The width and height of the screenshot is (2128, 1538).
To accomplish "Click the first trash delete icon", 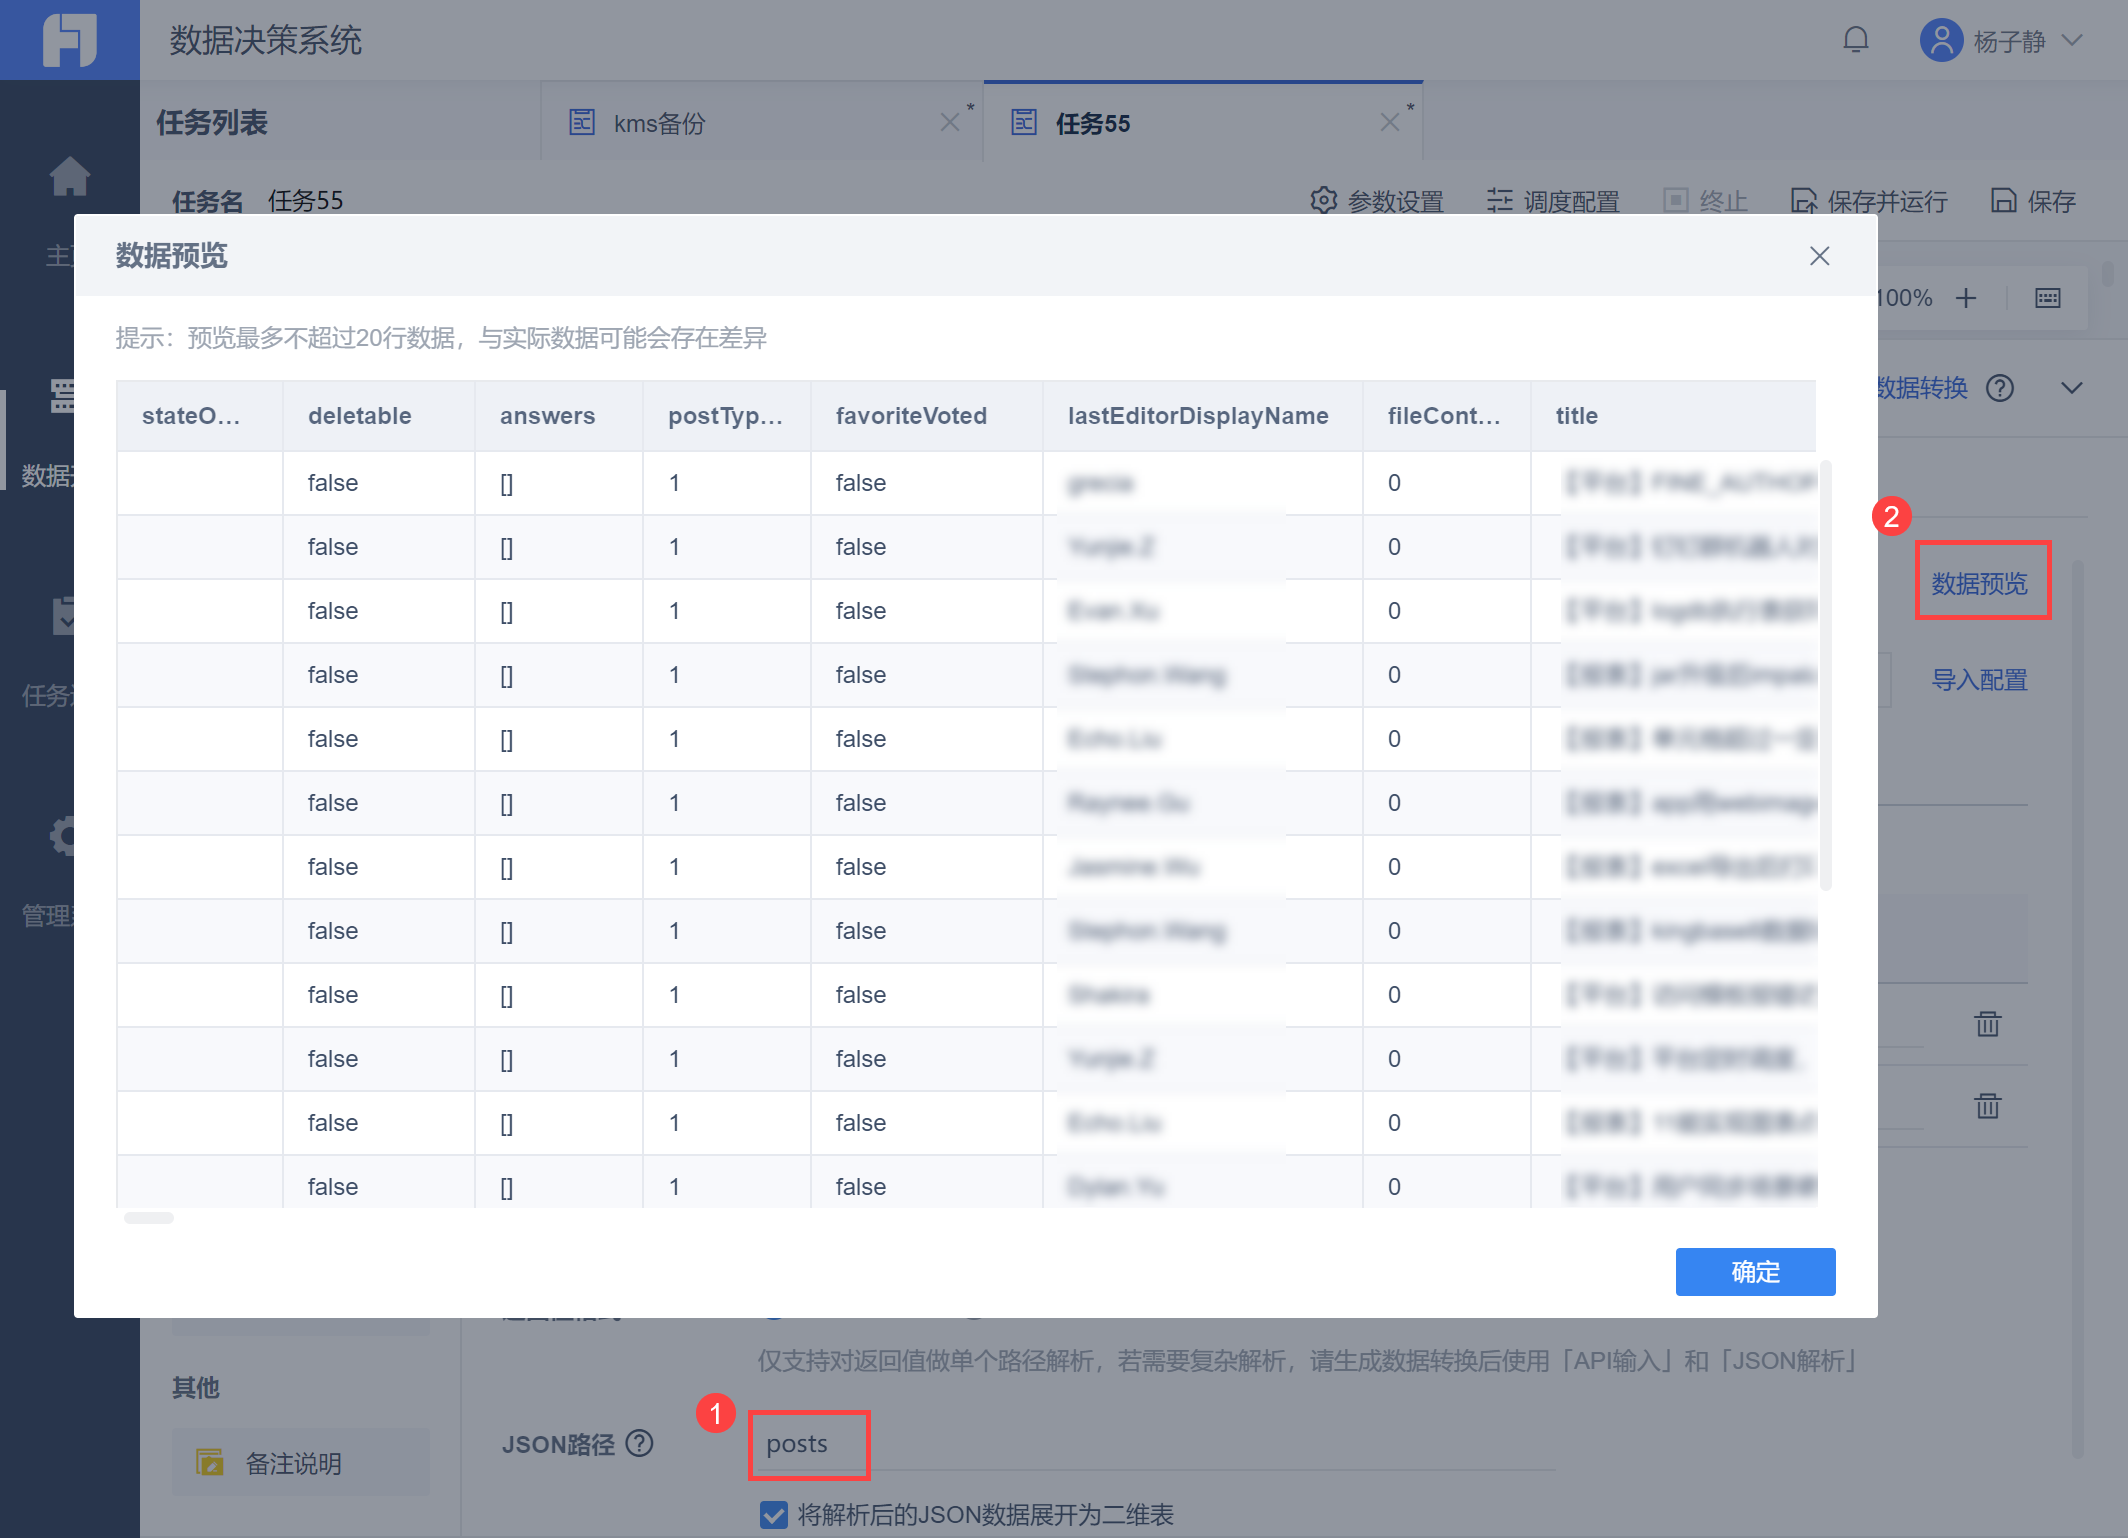I will tap(1987, 1023).
